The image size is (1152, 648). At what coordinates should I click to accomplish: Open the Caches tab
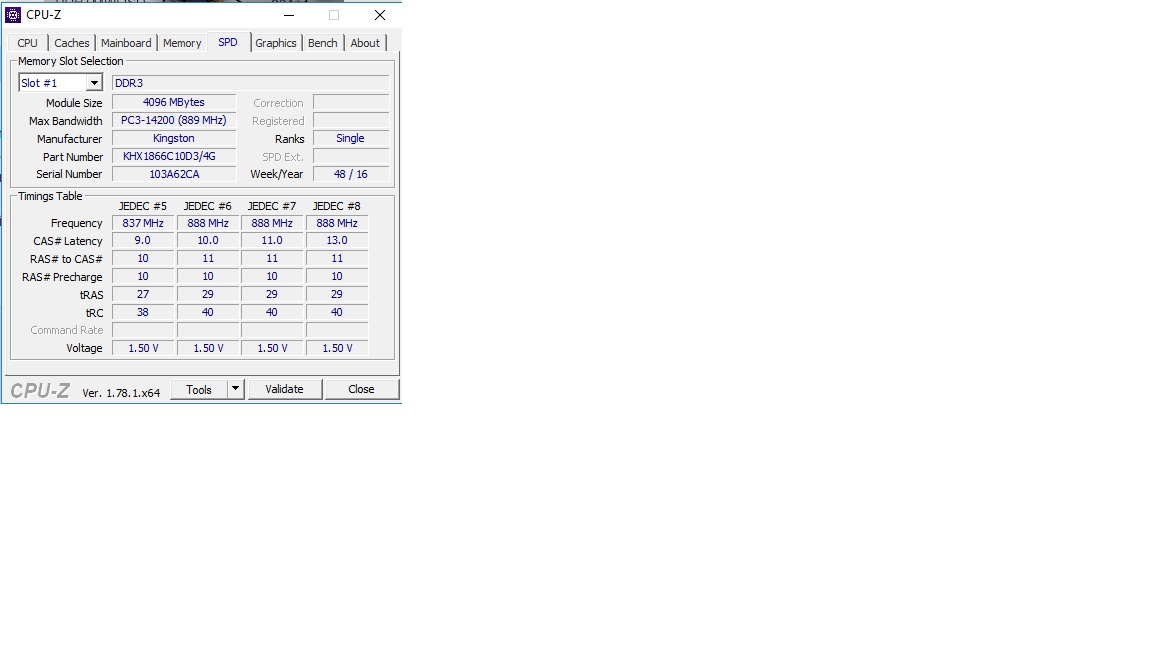click(71, 43)
